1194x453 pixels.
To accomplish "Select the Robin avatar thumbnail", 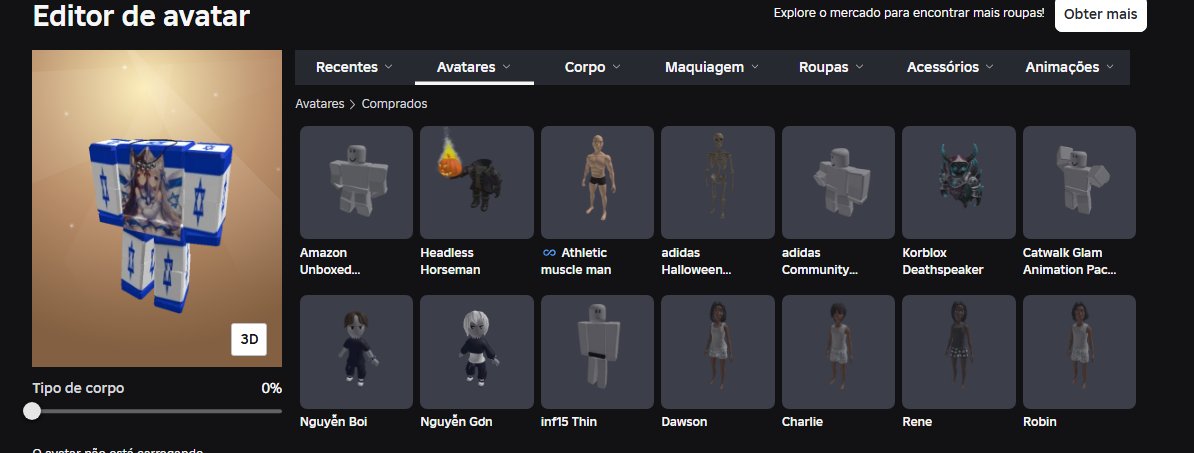I will pos(1079,352).
